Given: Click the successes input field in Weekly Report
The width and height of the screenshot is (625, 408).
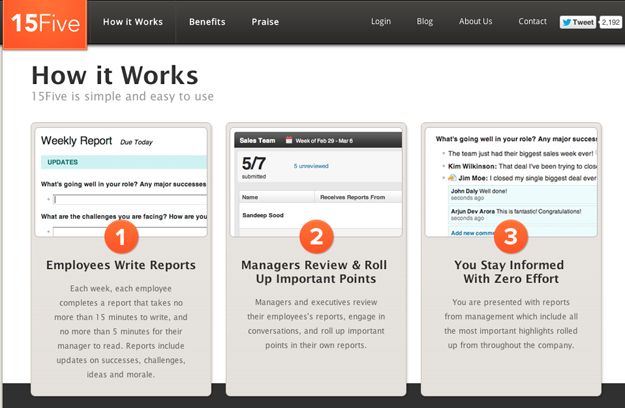Looking at the screenshot, I should (x=130, y=200).
